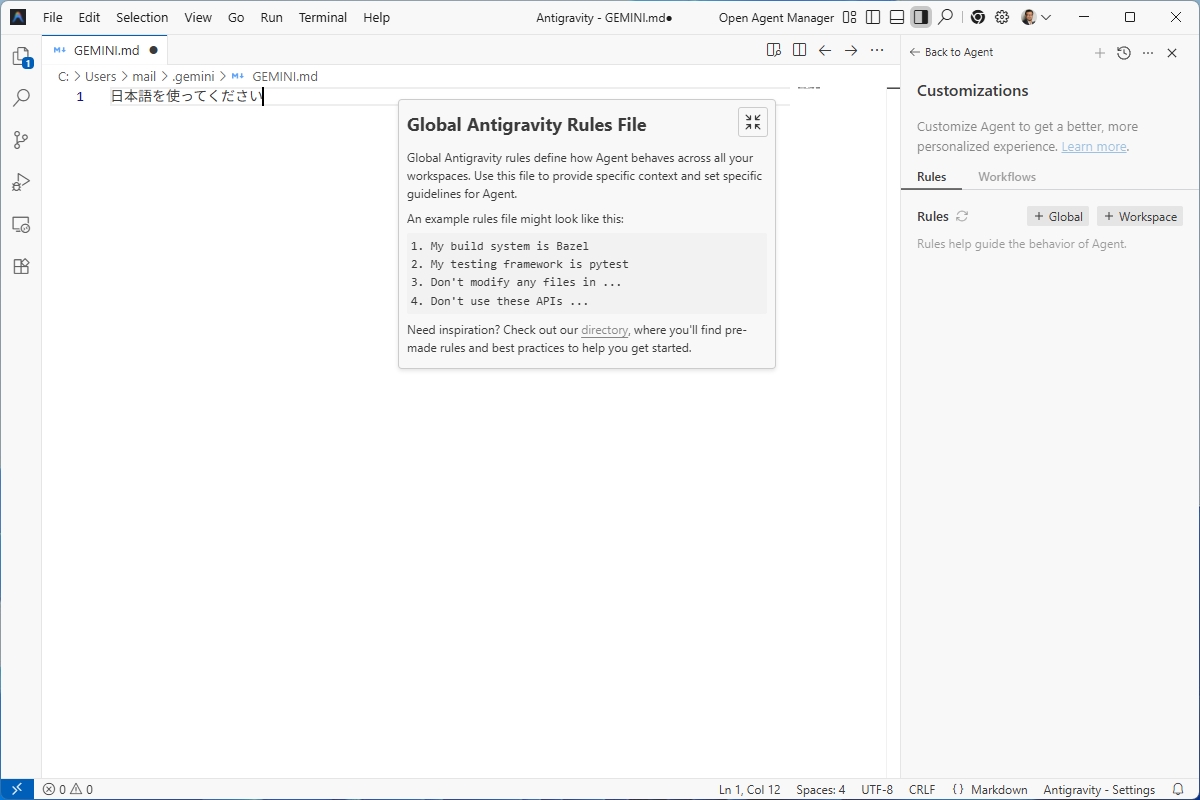Click Open Agent Manager
The width and height of the screenshot is (1200, 800).
point(776,17)
